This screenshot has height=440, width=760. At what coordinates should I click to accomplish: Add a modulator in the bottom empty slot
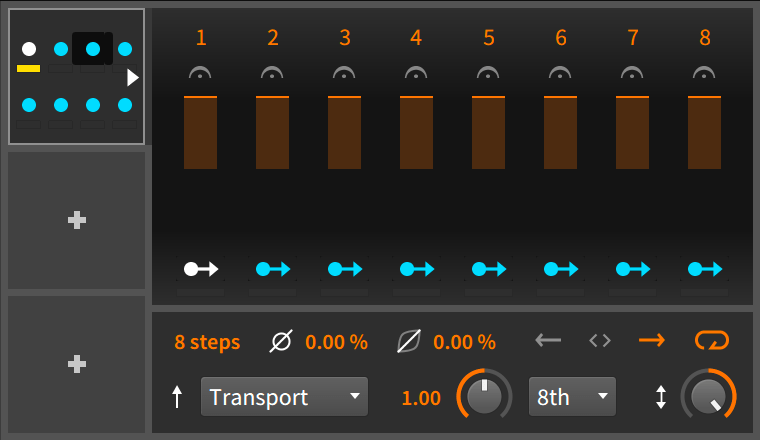[77, 365]
